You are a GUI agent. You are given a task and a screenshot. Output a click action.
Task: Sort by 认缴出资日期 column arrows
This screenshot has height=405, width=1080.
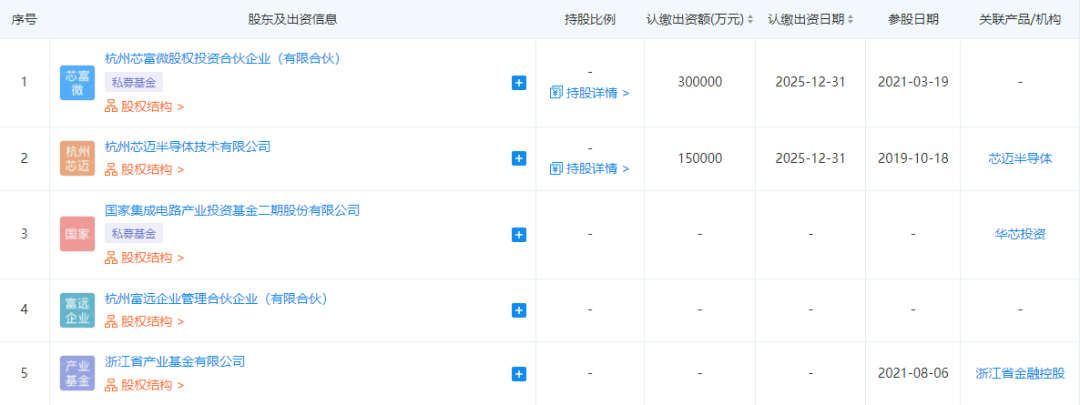851,19
